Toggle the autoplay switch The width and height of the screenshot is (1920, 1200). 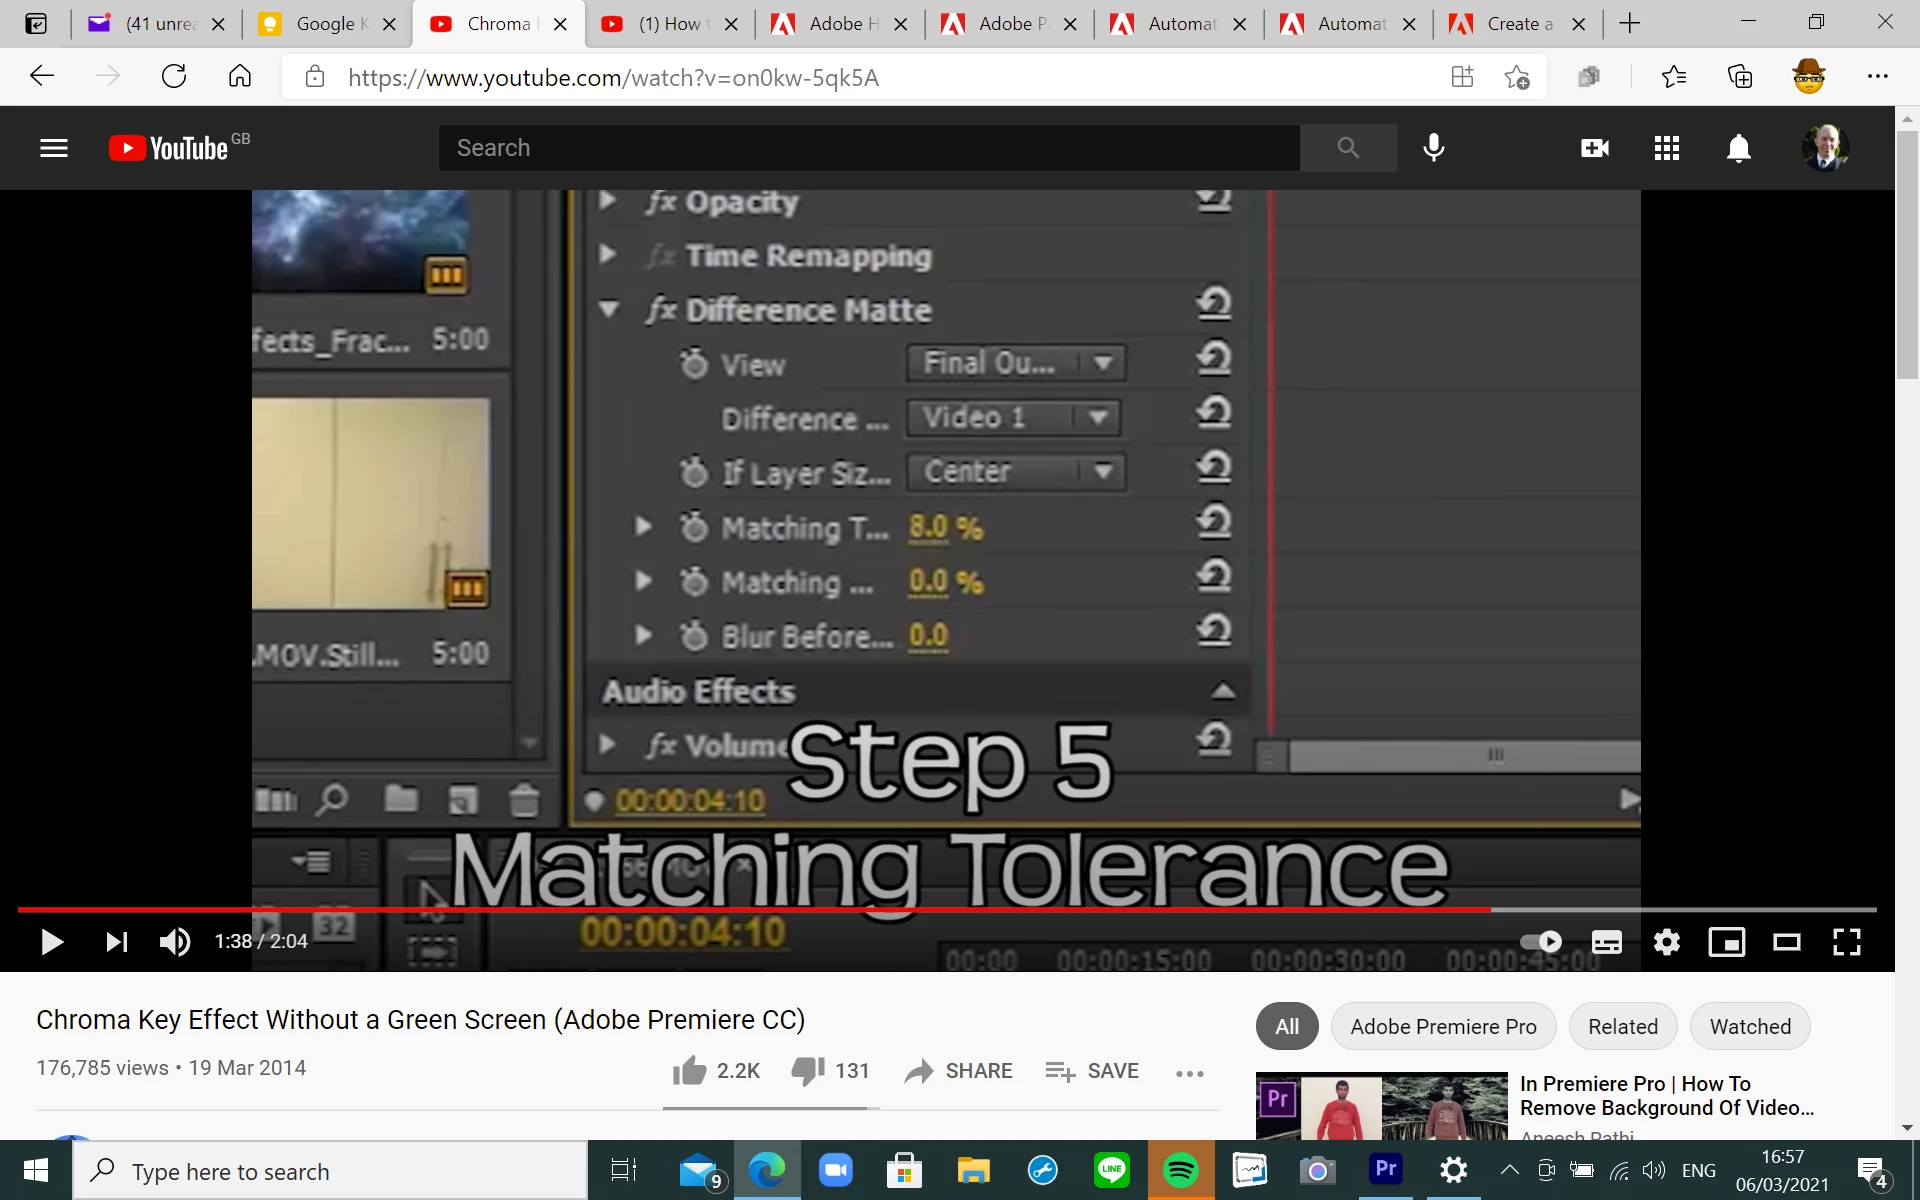coord(1541,942)
